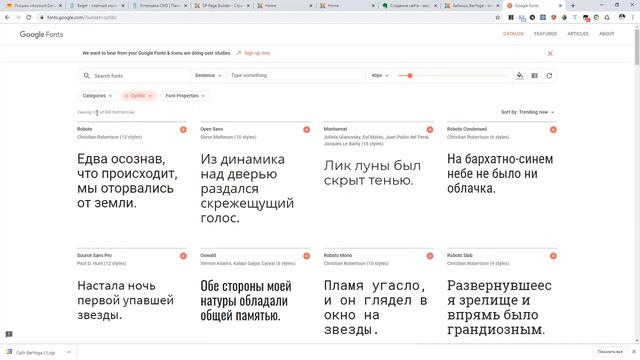The width and height of the screenshot is (640, 360).
Task: Open the Chrome three-dot menu
Action: coord(633,18)
